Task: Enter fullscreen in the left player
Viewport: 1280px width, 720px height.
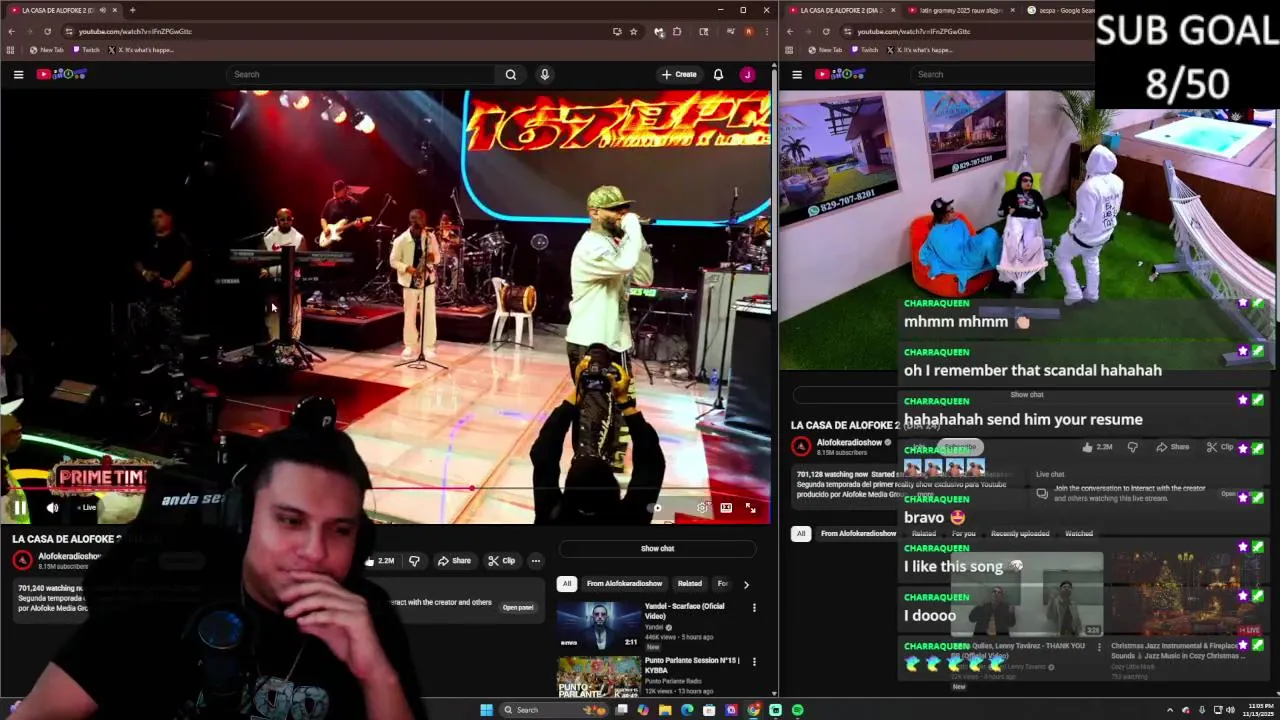Action: [751, 508]
